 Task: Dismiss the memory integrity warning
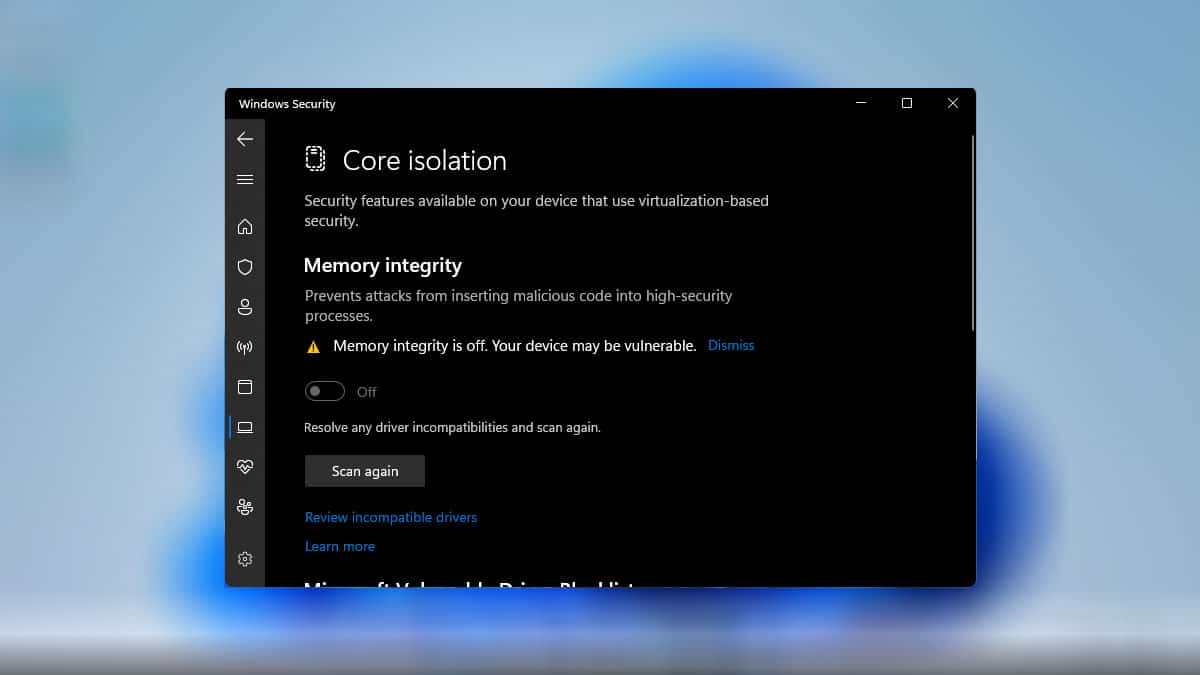[731, 345]
